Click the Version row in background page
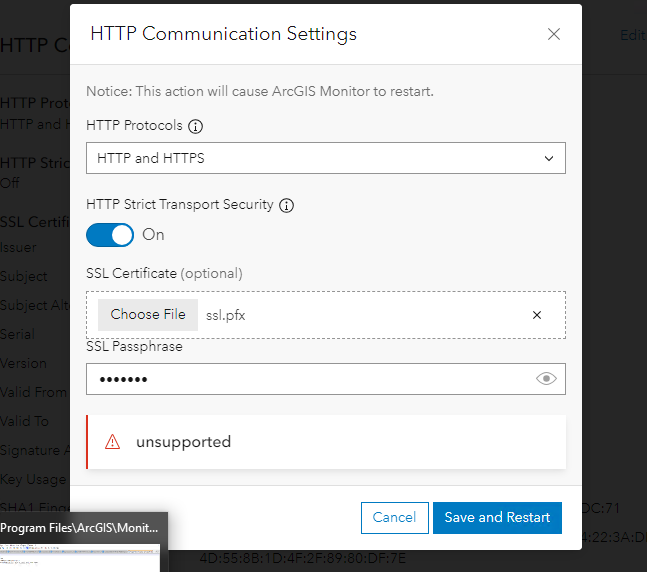The image size is (647, 572). point(23,363)
